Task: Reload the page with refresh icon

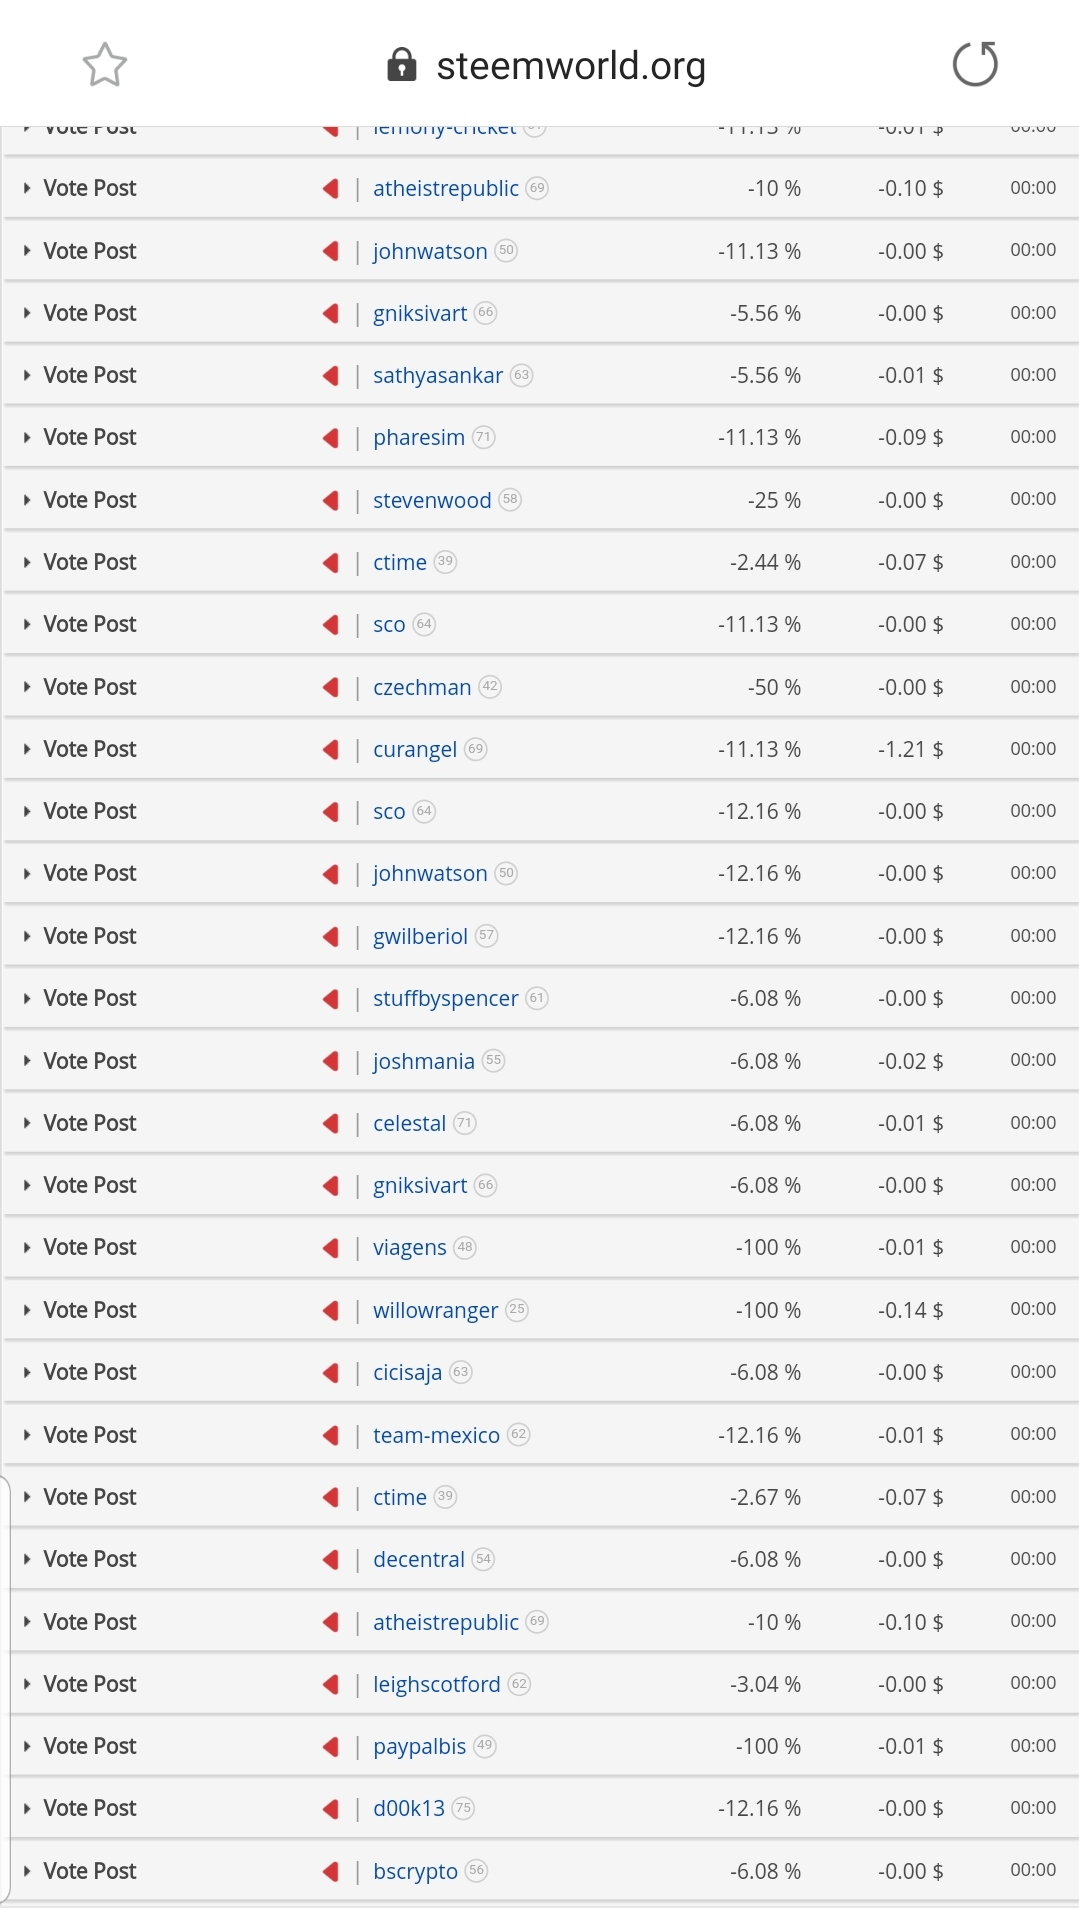Action: point(975,65)
